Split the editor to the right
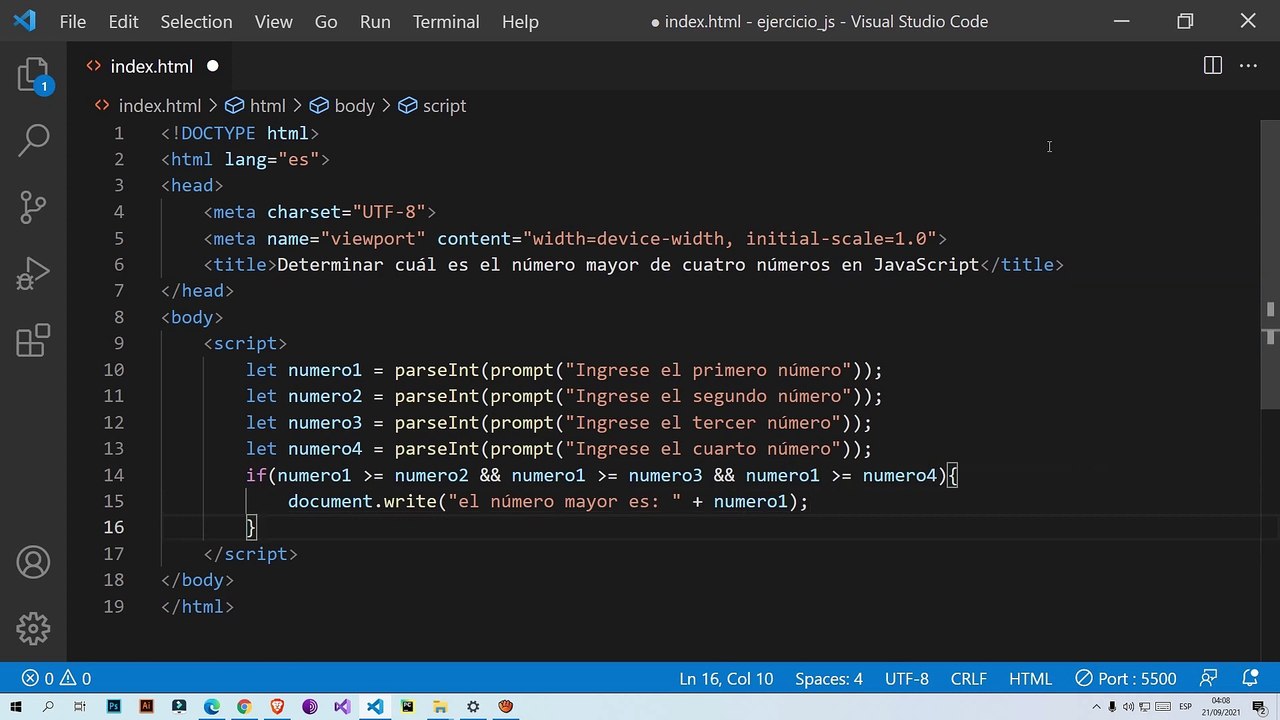The height and width of the screenshot is (720, 1280). click(1212, 66)
